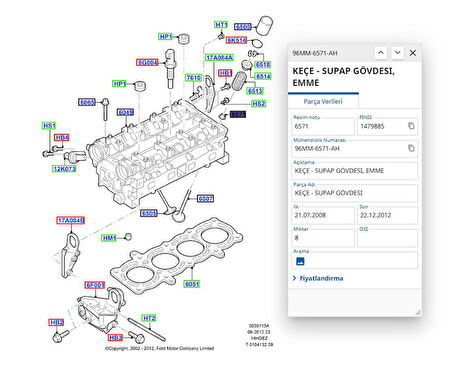Click the Miktar quantity field

323,238
